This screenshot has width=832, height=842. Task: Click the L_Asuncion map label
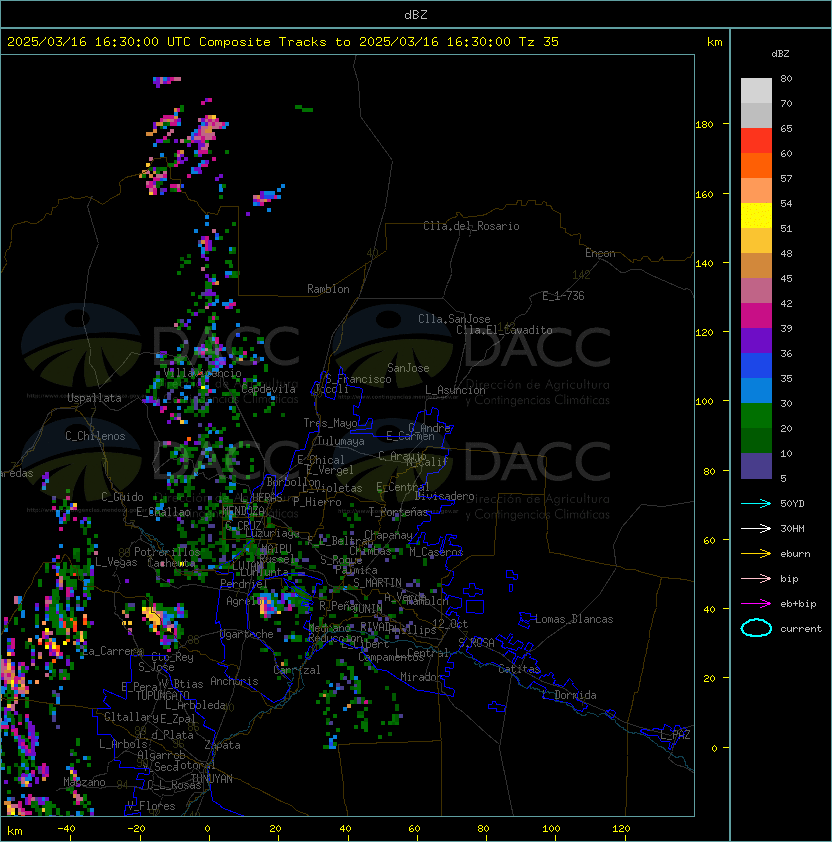455,390
